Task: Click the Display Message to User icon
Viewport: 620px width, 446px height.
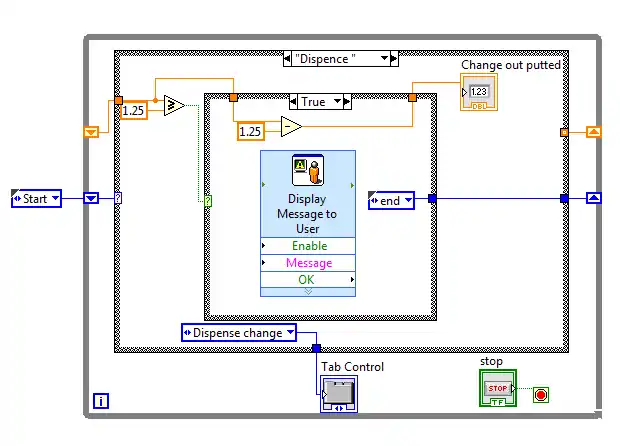Action: click(x=307, y=171)
